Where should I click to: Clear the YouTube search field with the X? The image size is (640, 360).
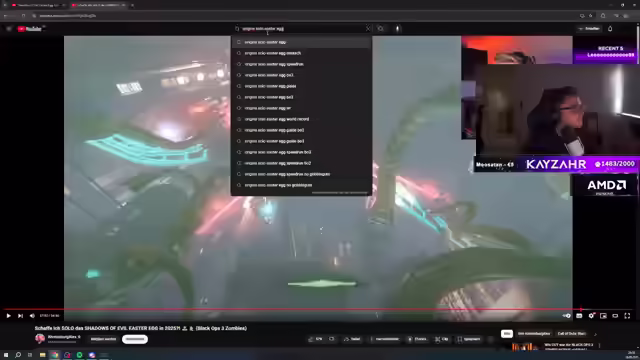coord(368,29)
